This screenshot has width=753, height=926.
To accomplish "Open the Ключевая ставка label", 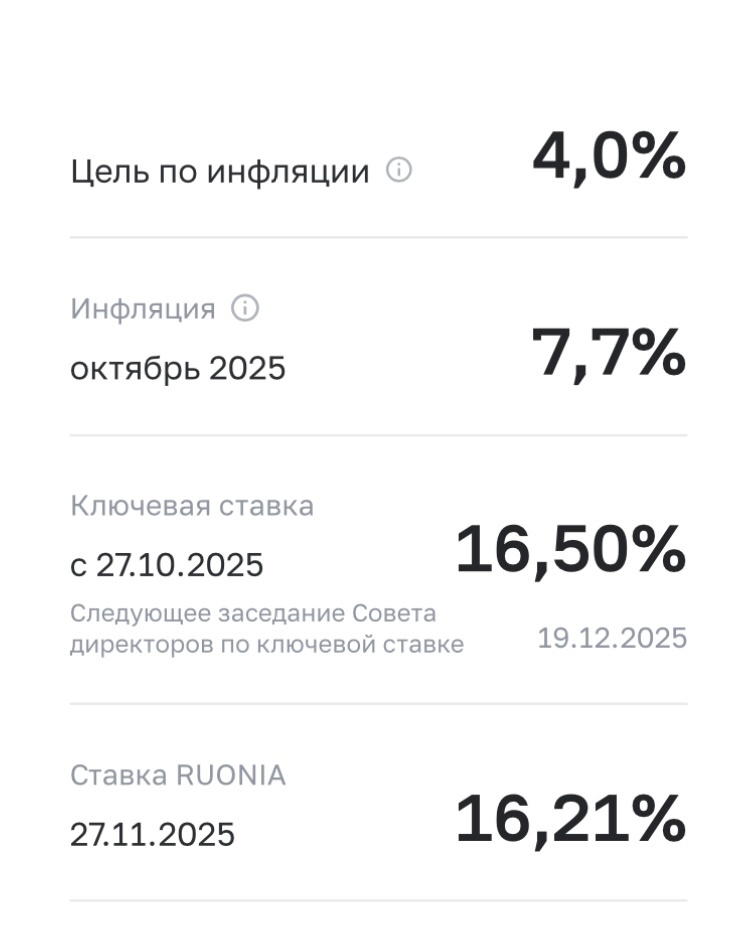I will 191,506.
